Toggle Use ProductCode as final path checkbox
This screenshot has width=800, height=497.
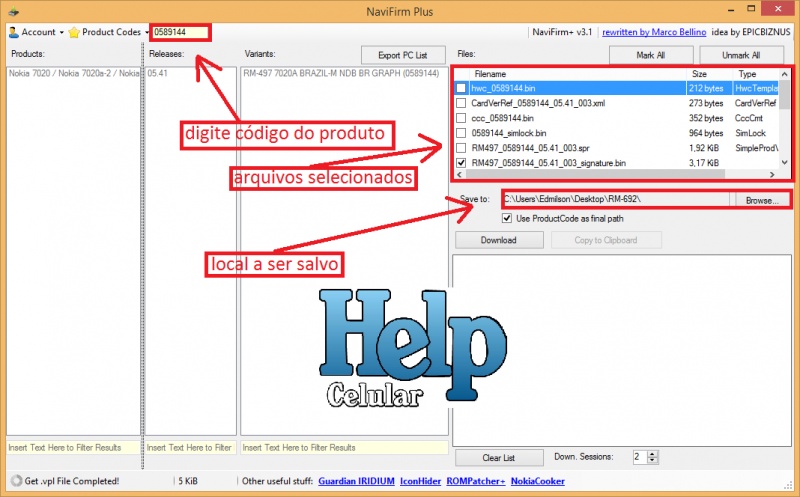click(507, 218)
